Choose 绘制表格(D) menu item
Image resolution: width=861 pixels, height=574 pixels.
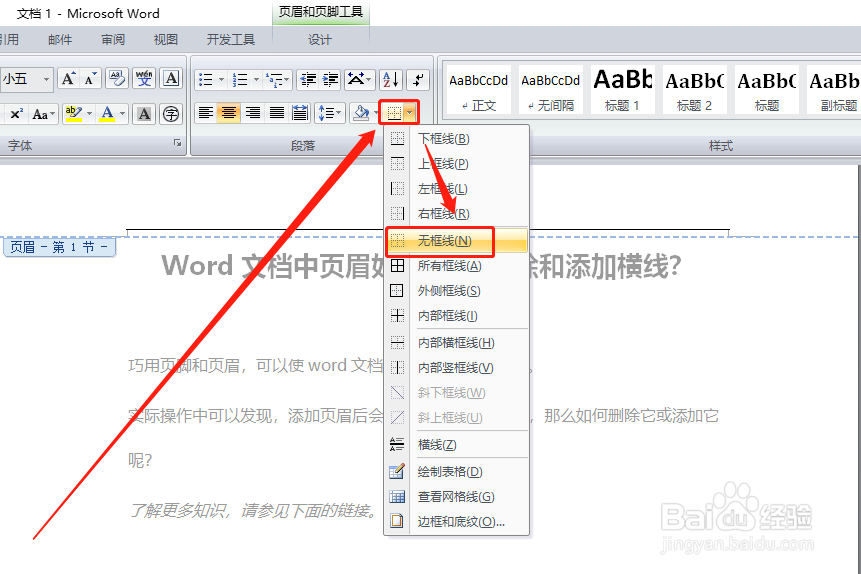click(456, 472)
